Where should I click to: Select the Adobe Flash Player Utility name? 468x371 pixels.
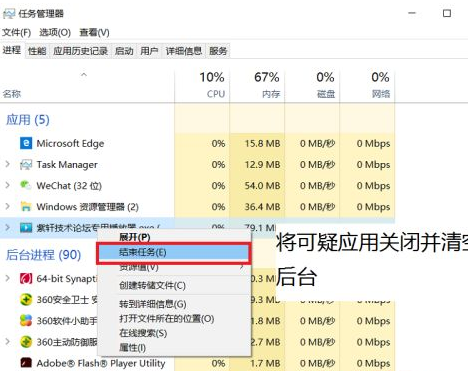tap(101, 363)
